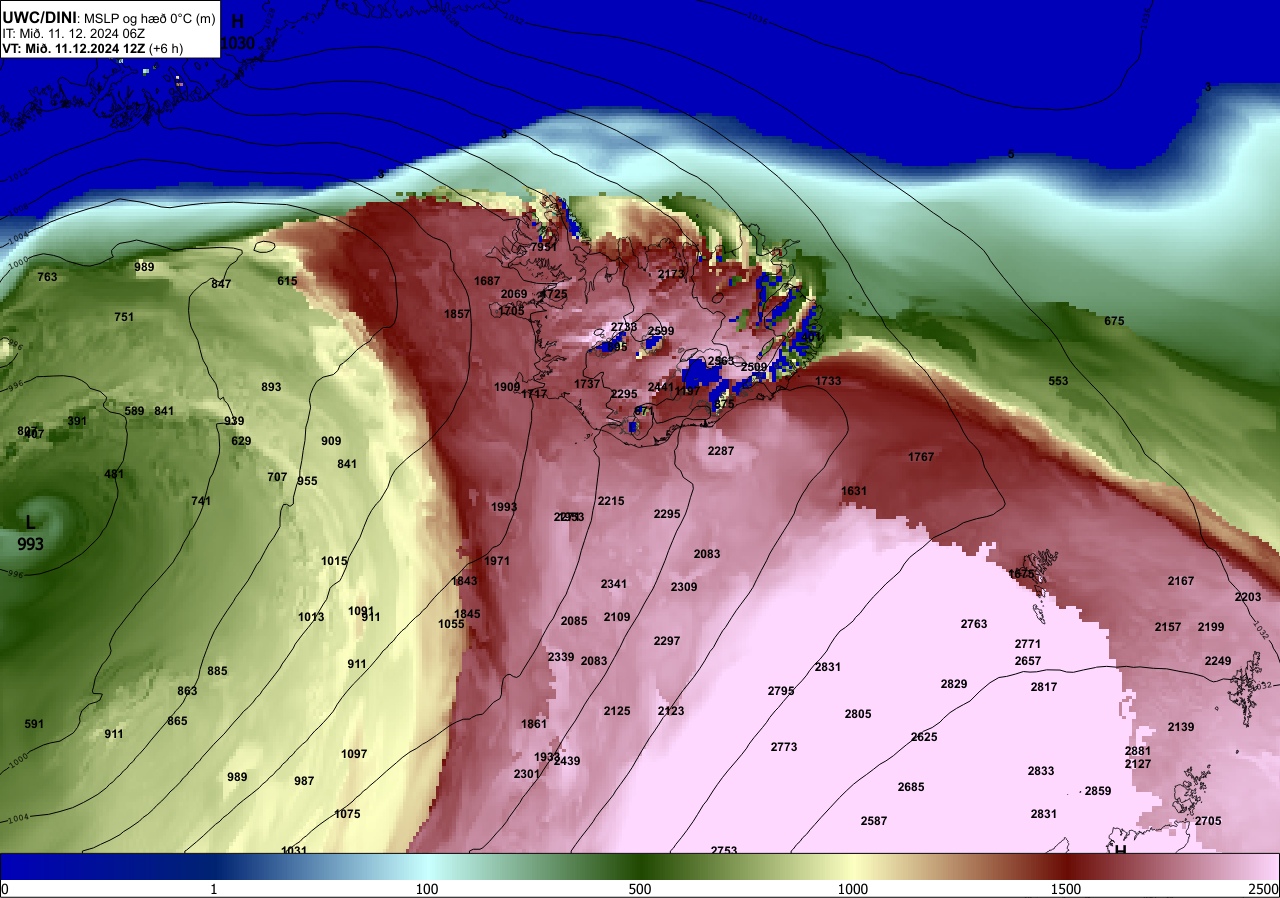Click the freezing level value 2249
Image resolution: width=1280 pixels, height=898 pixels.
point(1218,661)
